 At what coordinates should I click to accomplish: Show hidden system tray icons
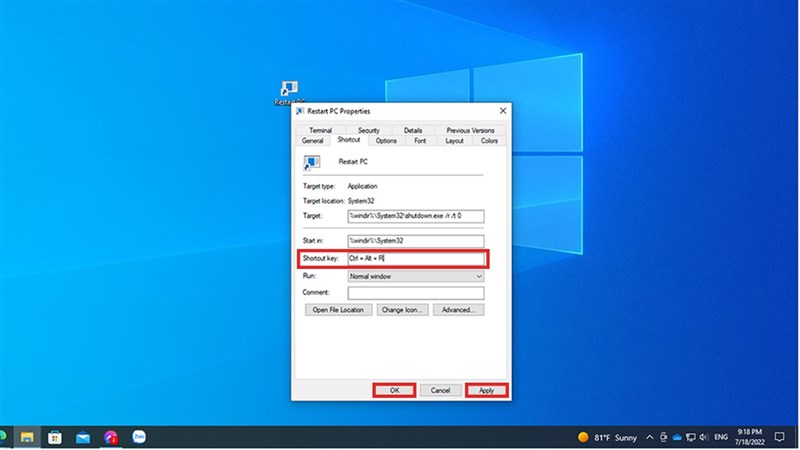tap(650, 437)
